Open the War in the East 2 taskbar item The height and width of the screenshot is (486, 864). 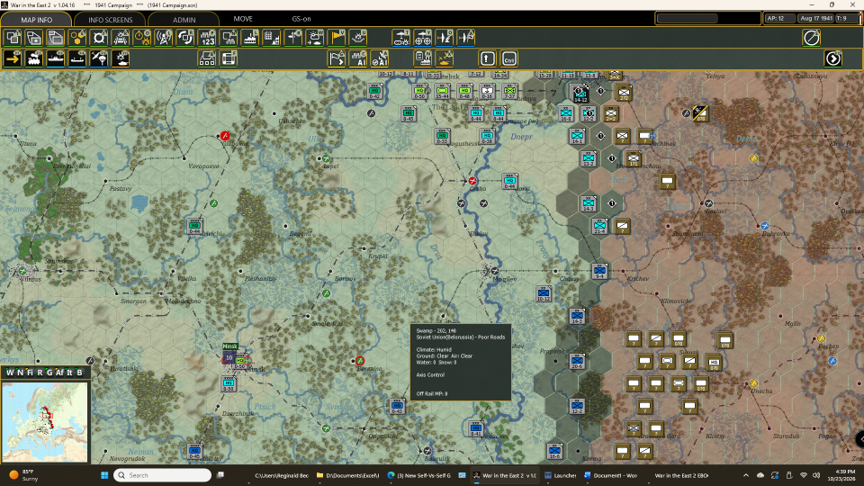tap(505, 475)
